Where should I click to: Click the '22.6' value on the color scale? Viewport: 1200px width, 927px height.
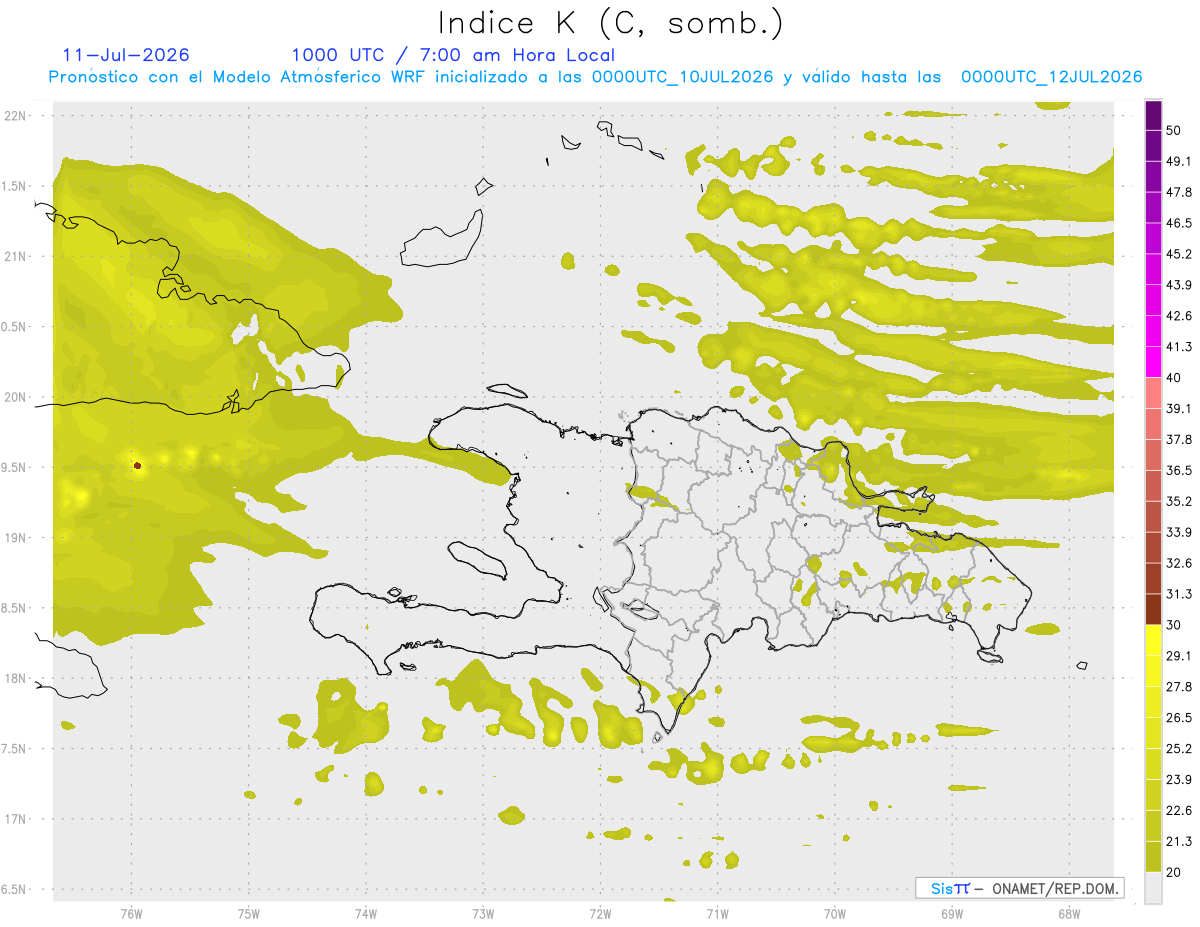(1180, 811)
